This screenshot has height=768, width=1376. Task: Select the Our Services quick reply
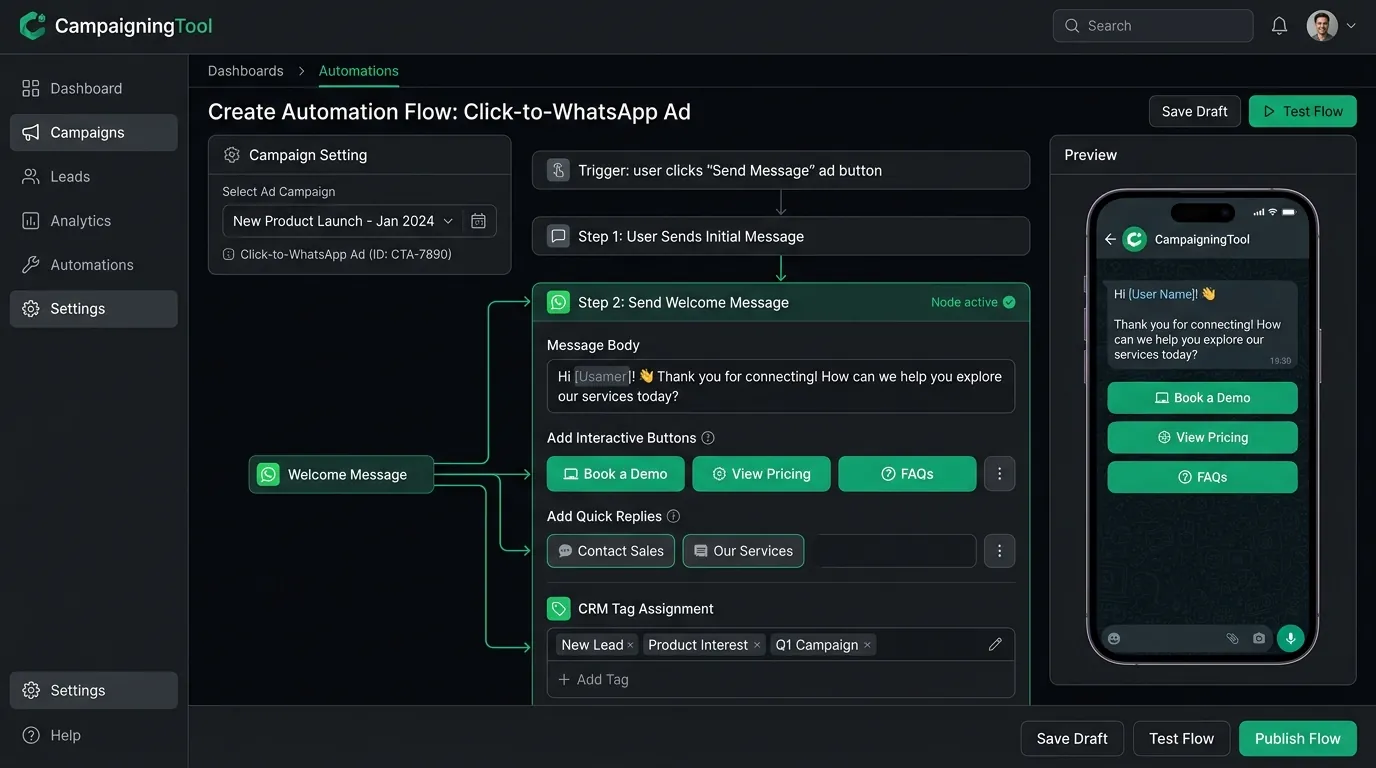743,551
